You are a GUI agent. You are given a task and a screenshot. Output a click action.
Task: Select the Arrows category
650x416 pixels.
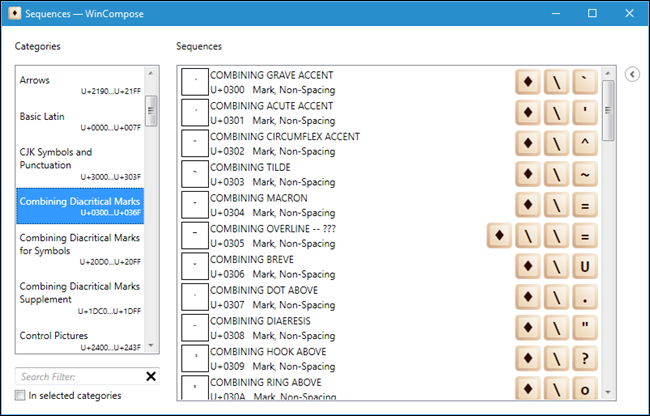point(80,86)
